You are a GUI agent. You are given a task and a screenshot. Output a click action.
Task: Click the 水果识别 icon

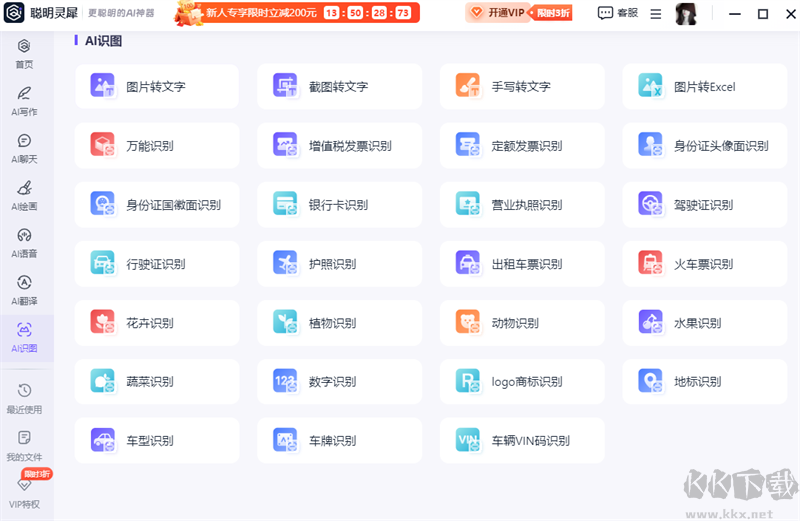point(651,322)
